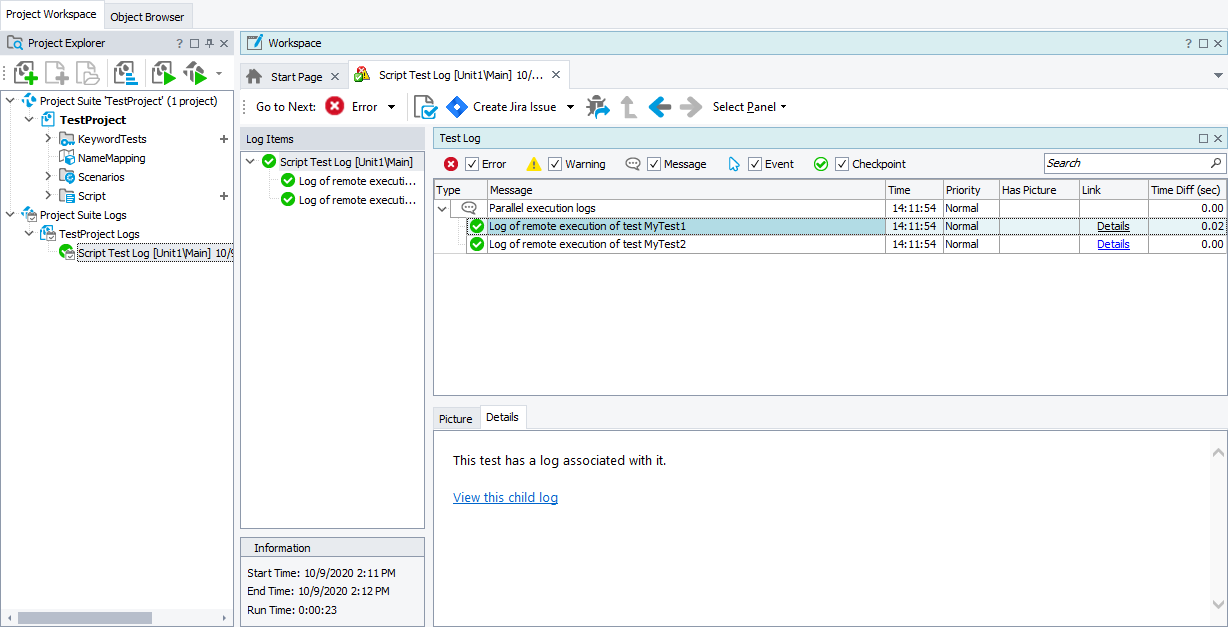Collapse the Parallel execution logs row

[x=441, y=207]
